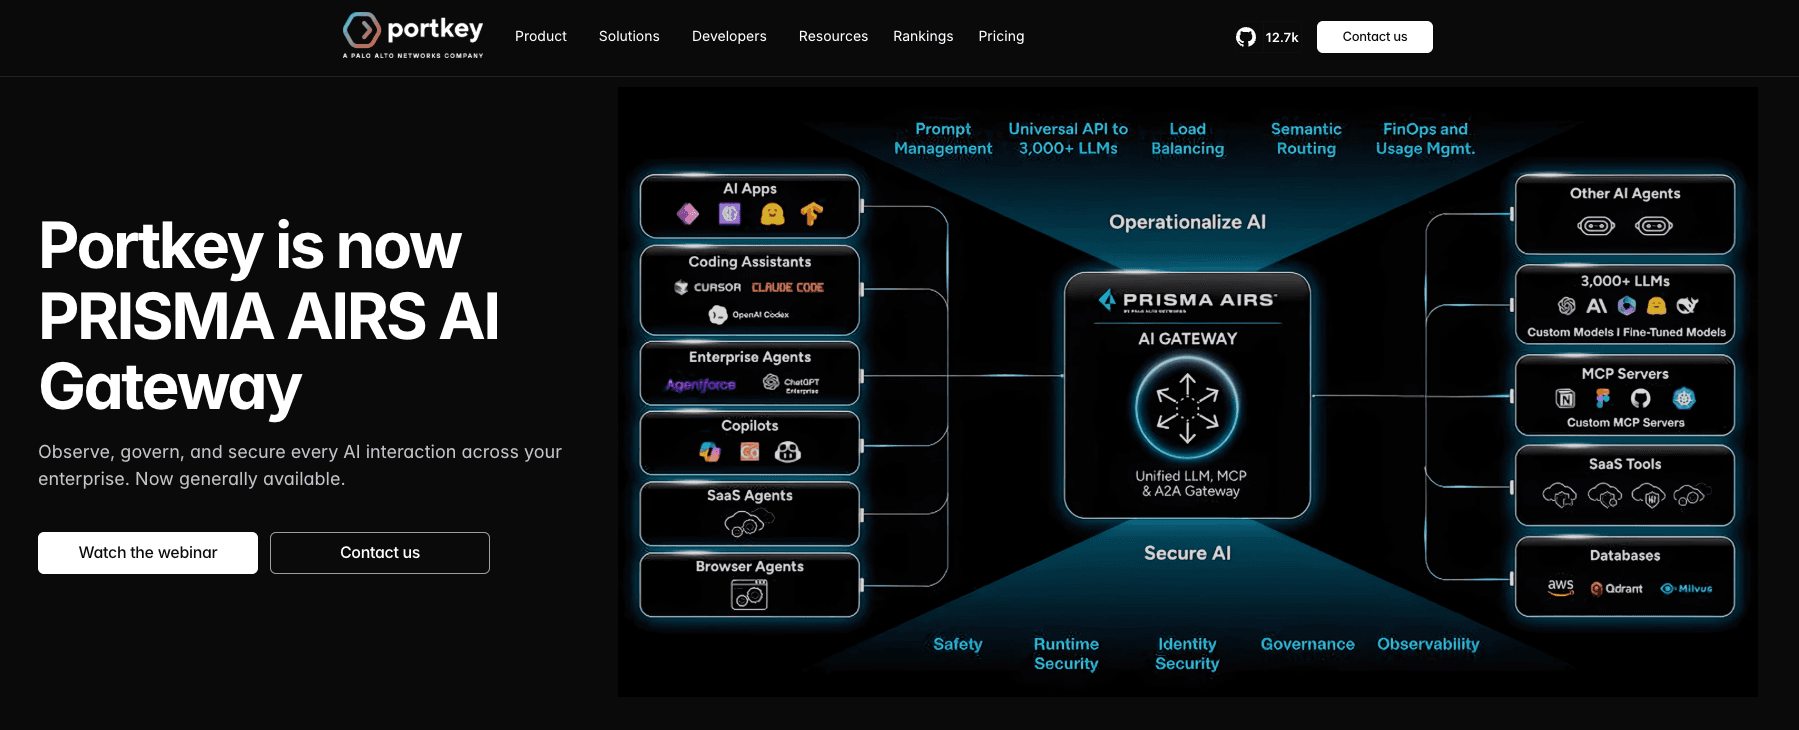The image size is (1799, 730).
Task: Click the purple diamond icon under AI Apps
Action: 688,214
